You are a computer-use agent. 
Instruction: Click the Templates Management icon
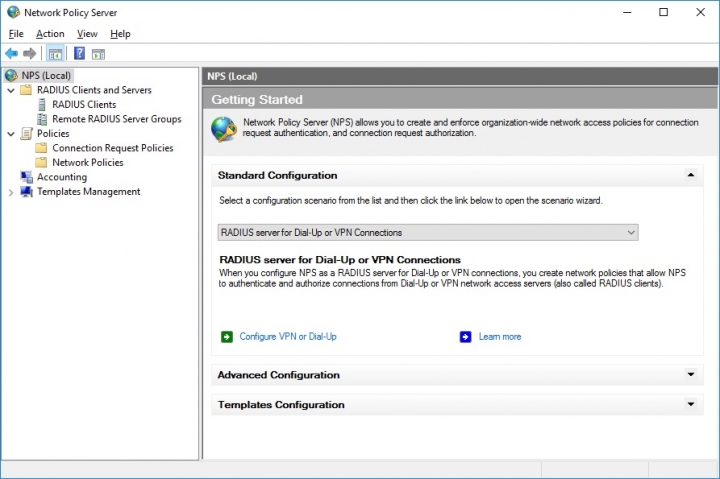pos(27,192)
